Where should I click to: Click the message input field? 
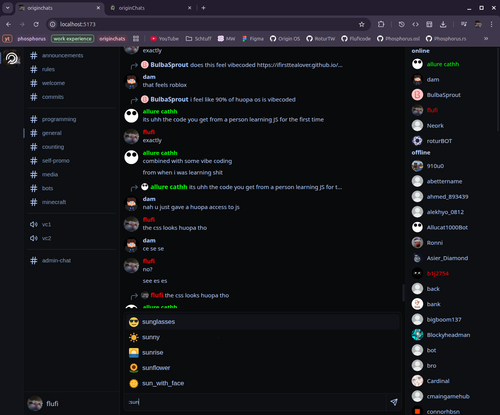tap(256, 402)
